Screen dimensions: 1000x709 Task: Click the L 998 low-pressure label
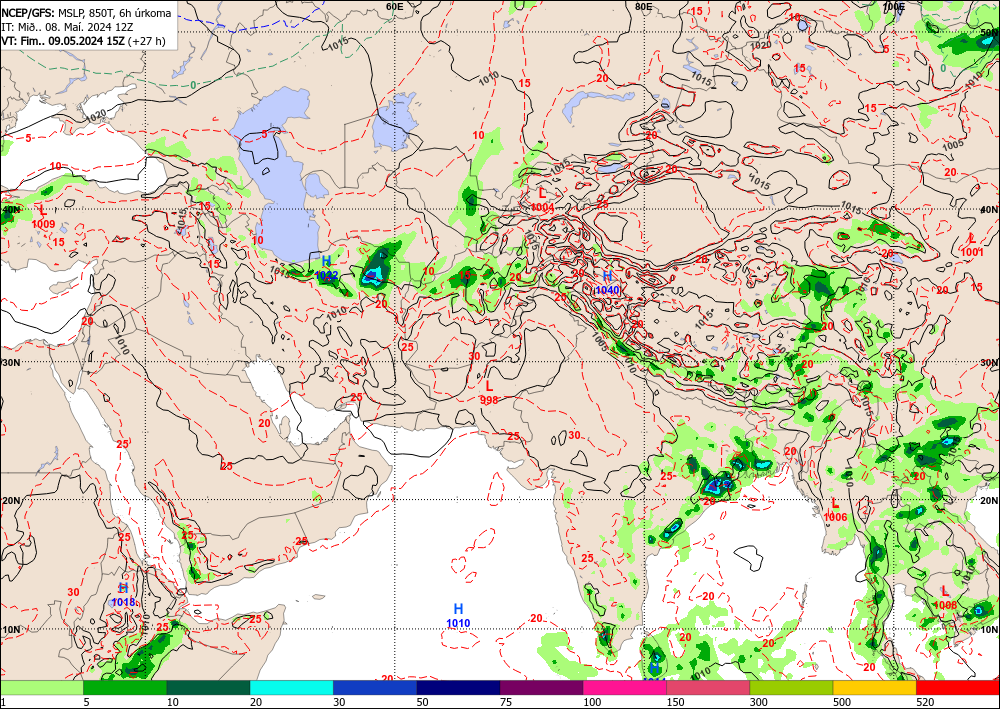point(489,393)
